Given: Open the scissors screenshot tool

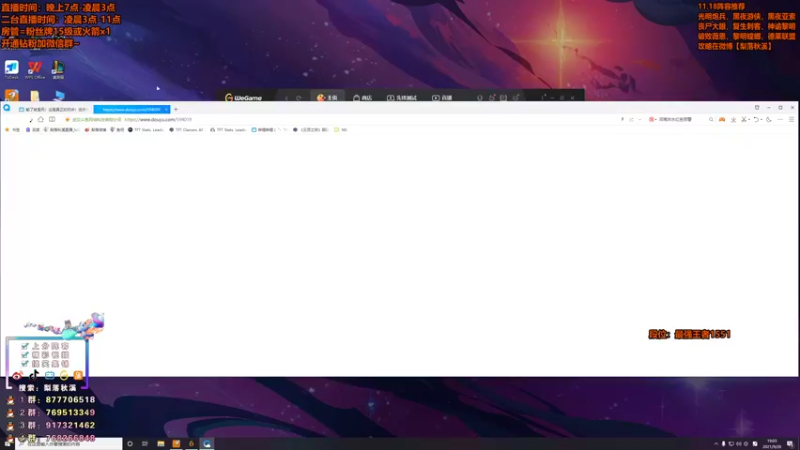Looking at the screenshot, I should (744, 119).
